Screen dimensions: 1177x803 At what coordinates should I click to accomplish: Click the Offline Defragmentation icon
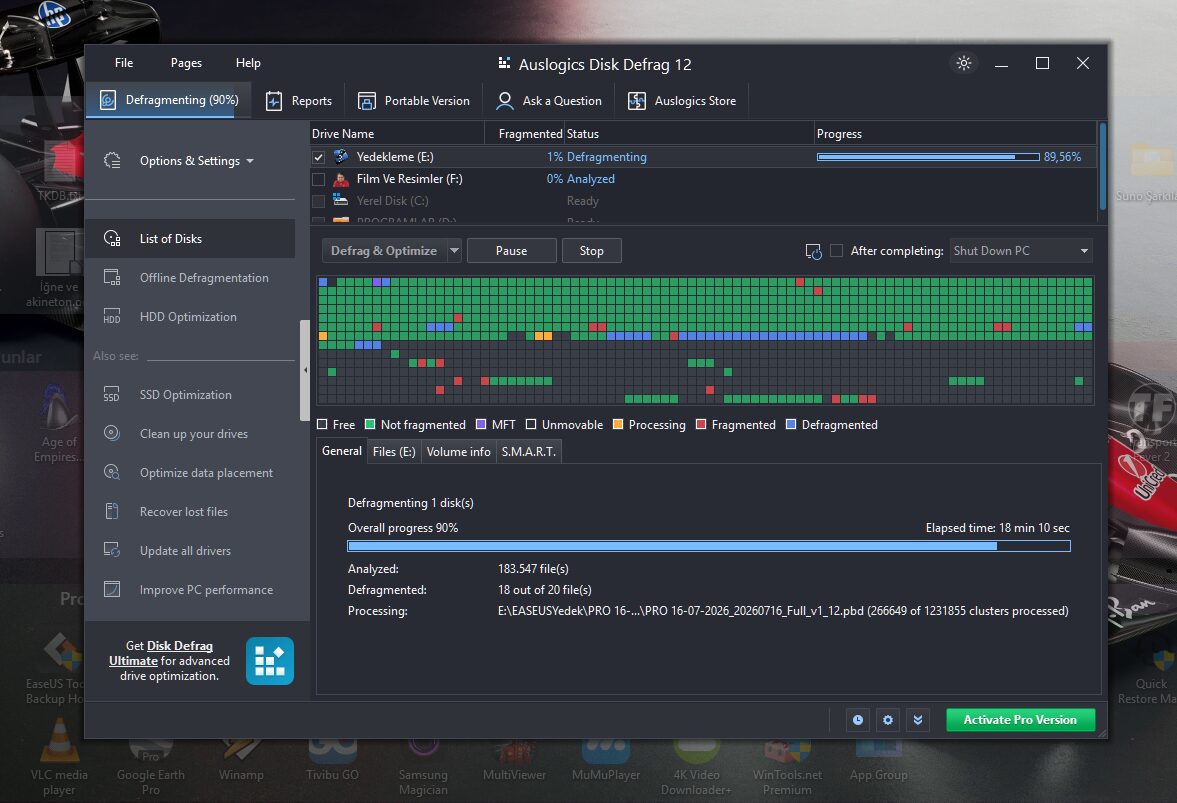(x=112, y=278)
